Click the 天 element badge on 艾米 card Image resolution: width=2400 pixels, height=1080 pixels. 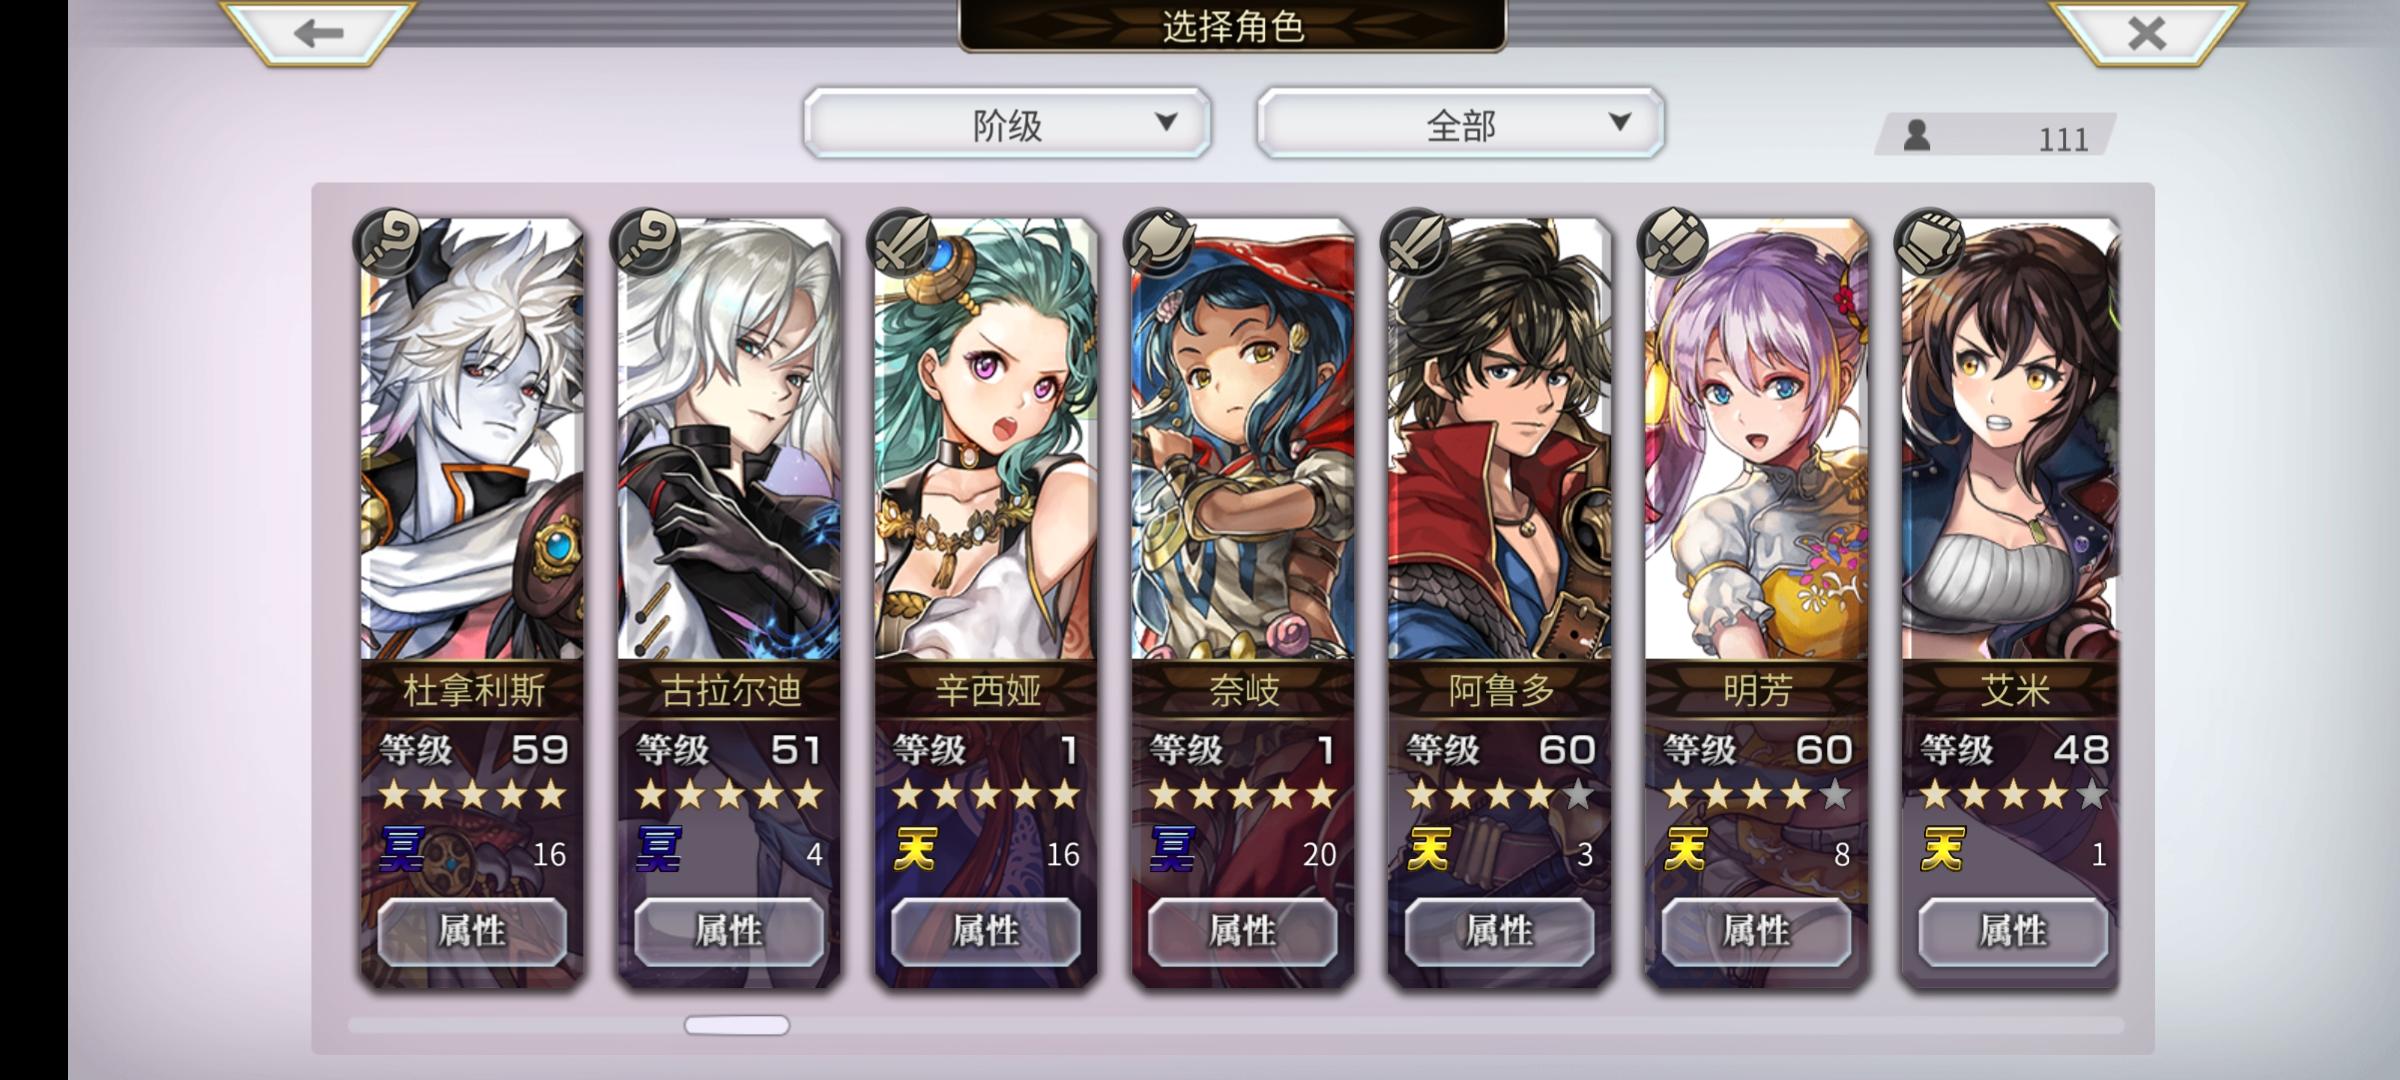[1943, 850]
